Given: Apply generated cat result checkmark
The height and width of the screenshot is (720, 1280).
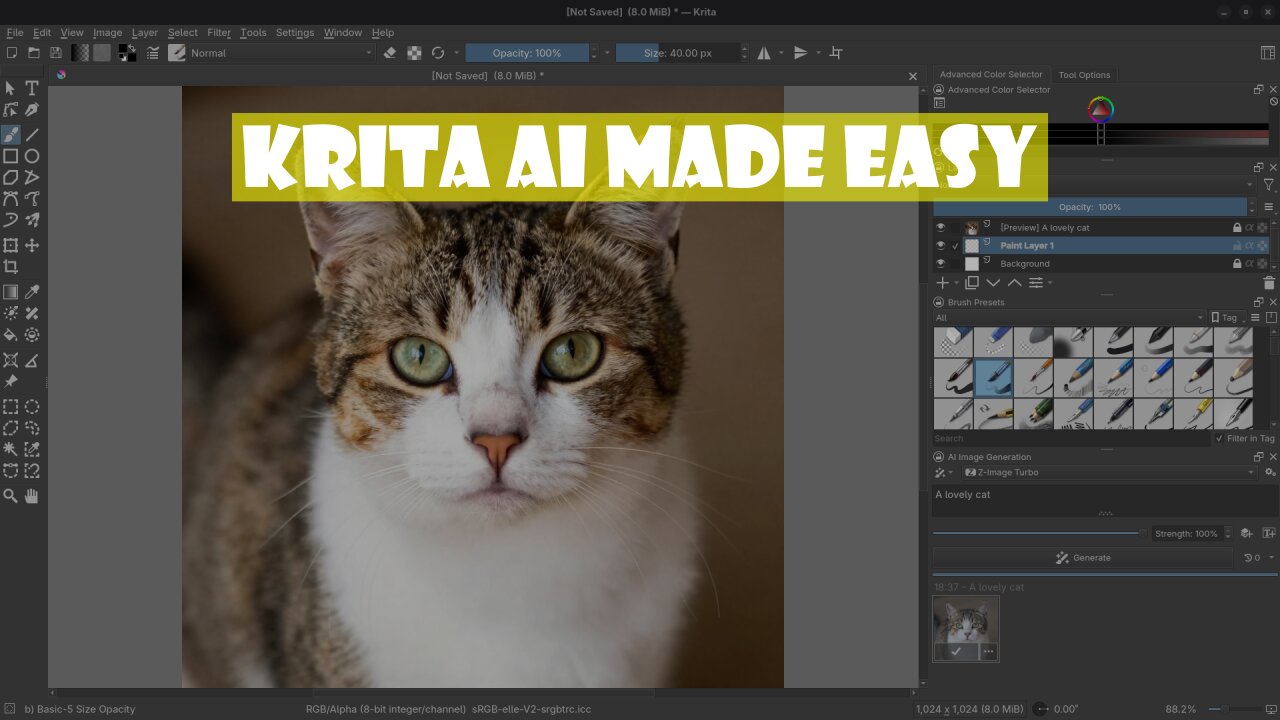Looking at the screenshot, I should pos(956,651).
